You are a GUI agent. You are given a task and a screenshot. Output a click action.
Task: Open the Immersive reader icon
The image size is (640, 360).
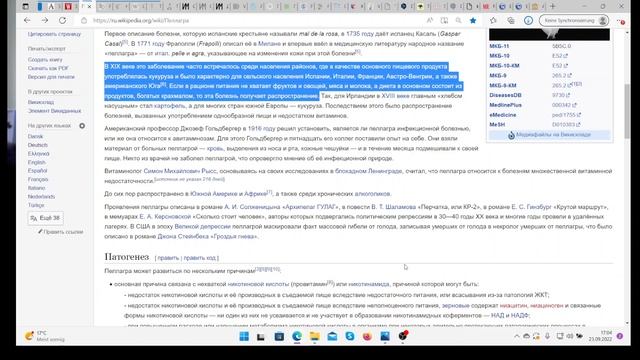click(444, 20)
